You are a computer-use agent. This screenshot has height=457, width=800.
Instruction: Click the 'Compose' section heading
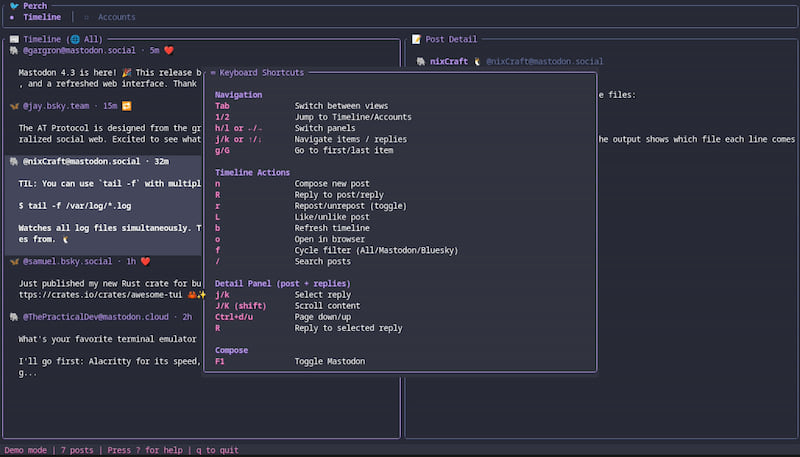[x=231, y=350]
